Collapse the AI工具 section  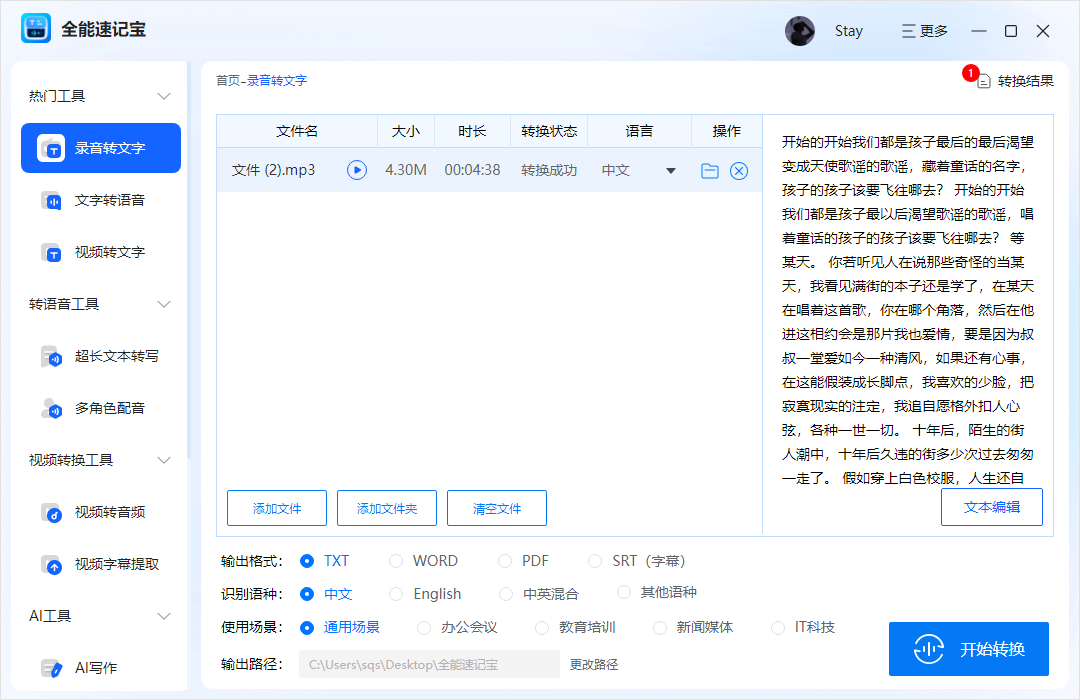(163, 616)
